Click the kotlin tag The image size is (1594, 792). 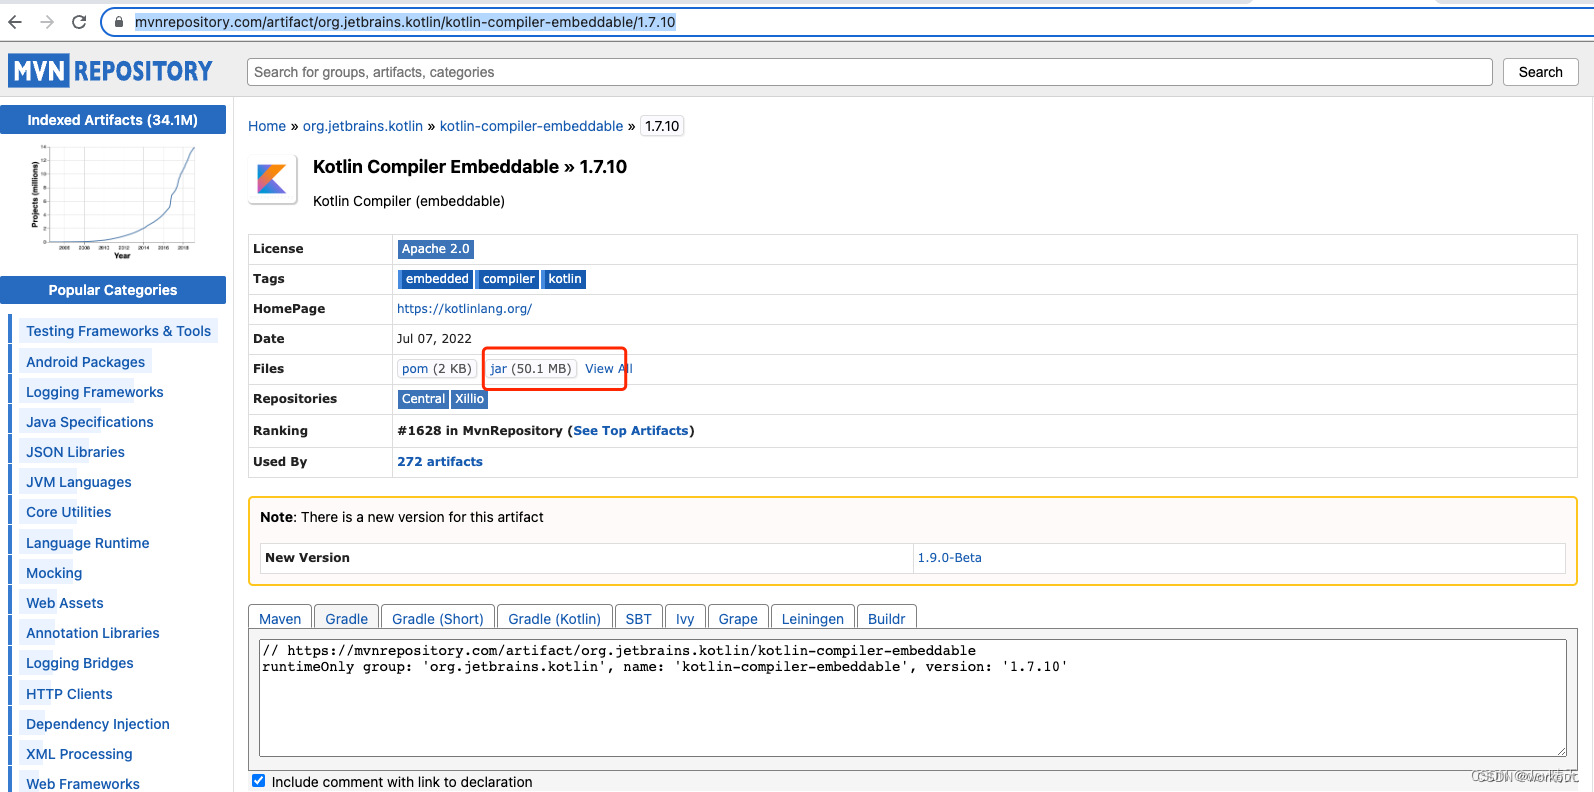pos(564,279)
